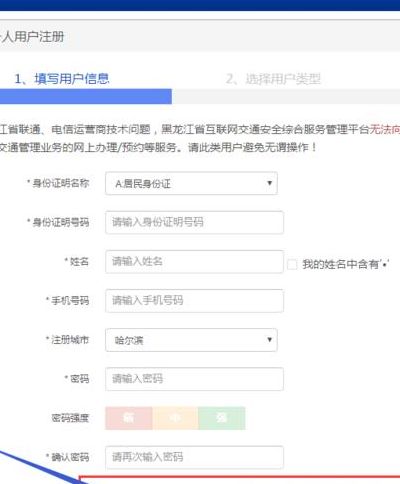Click the blue registration progress bar

86,97
